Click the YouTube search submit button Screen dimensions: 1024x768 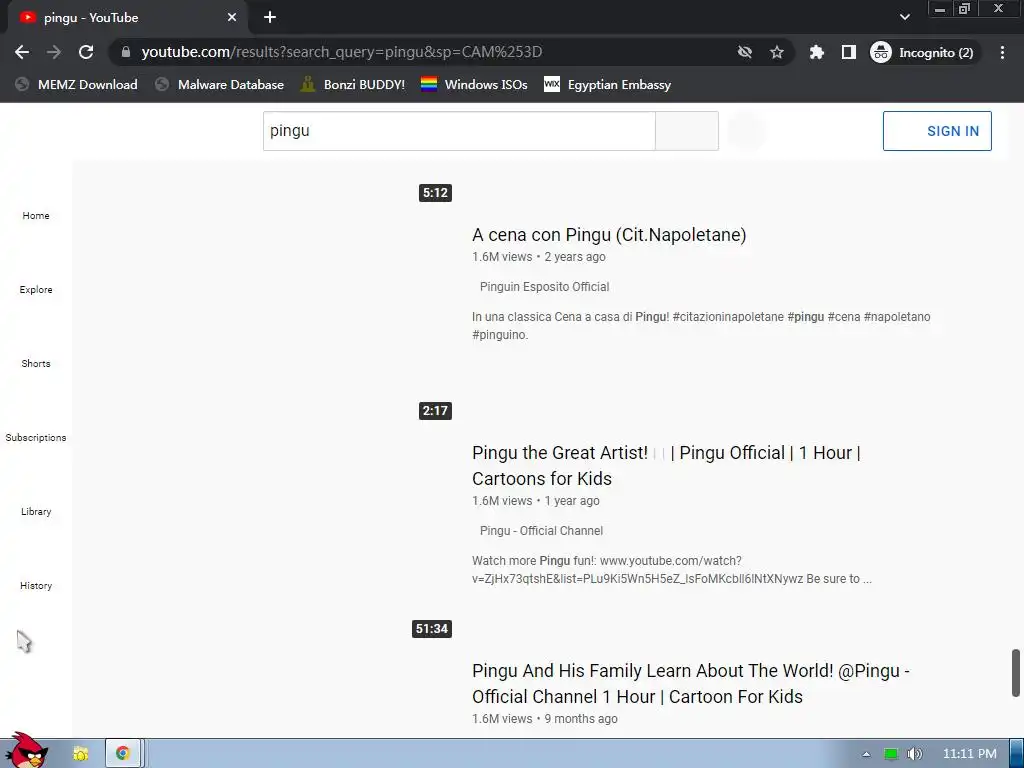tap(687, 131)
